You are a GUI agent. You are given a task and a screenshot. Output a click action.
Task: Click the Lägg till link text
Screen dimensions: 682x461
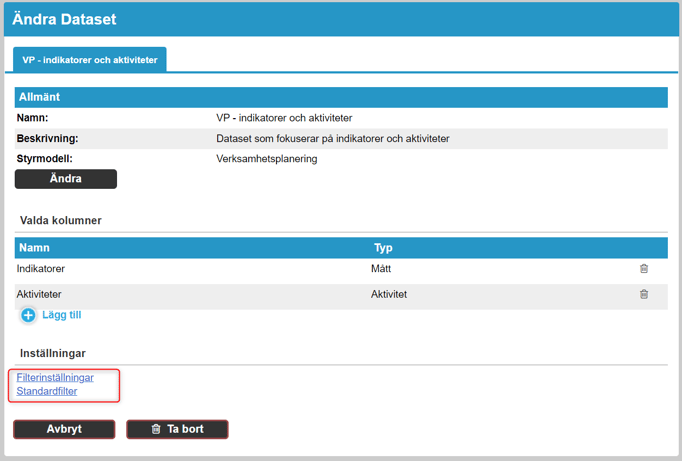61,315
